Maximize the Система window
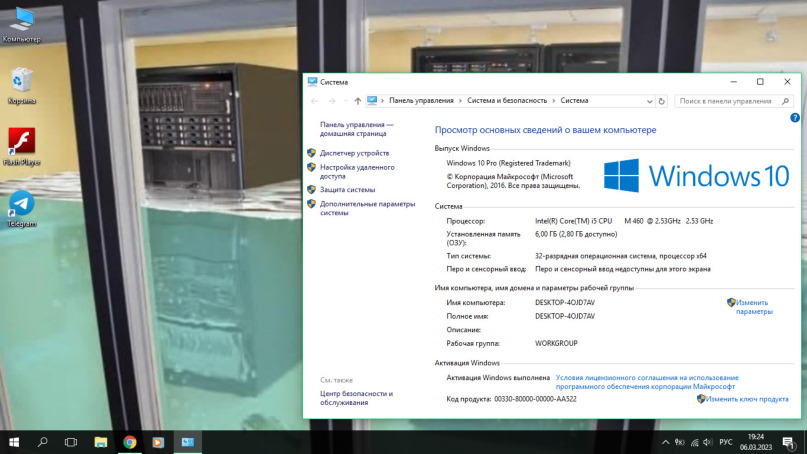The height and width of the screenshot is (454, 807). [x=760, y=82]
